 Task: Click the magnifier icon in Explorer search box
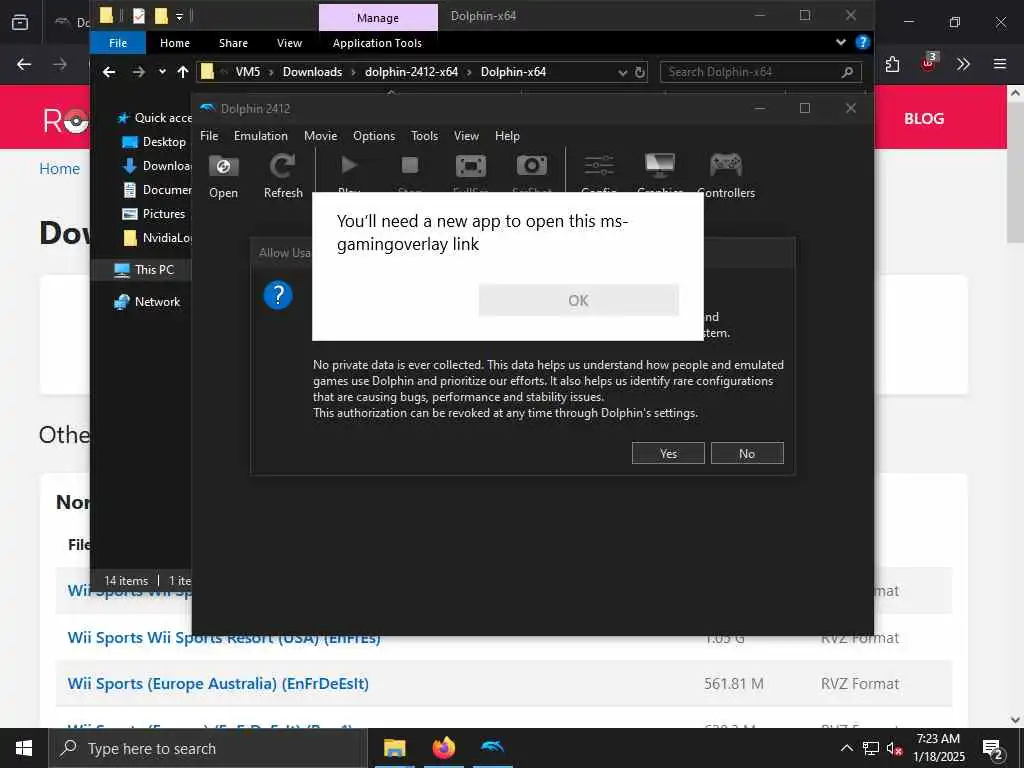[x=847, y=72]
